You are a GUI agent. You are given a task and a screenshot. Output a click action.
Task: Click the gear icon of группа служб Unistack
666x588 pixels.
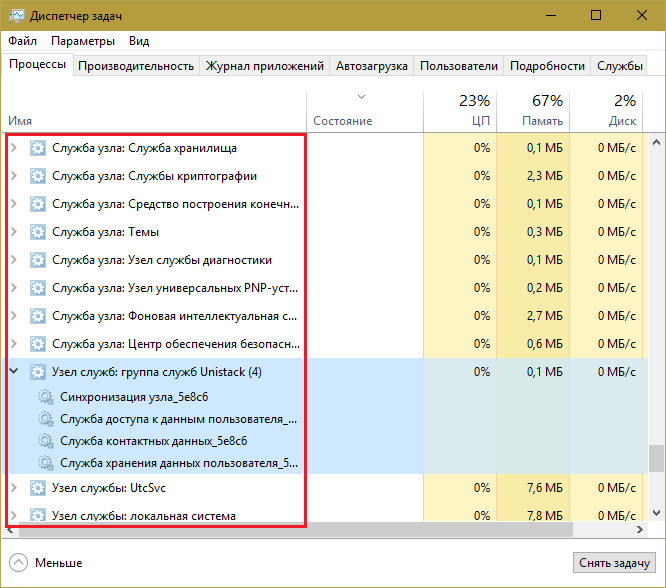(x=38, y=372)
